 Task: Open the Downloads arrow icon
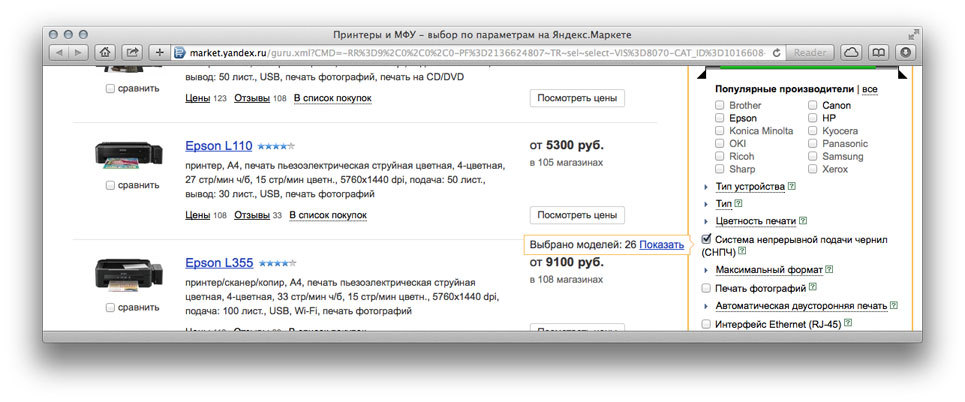pos(905,52)
